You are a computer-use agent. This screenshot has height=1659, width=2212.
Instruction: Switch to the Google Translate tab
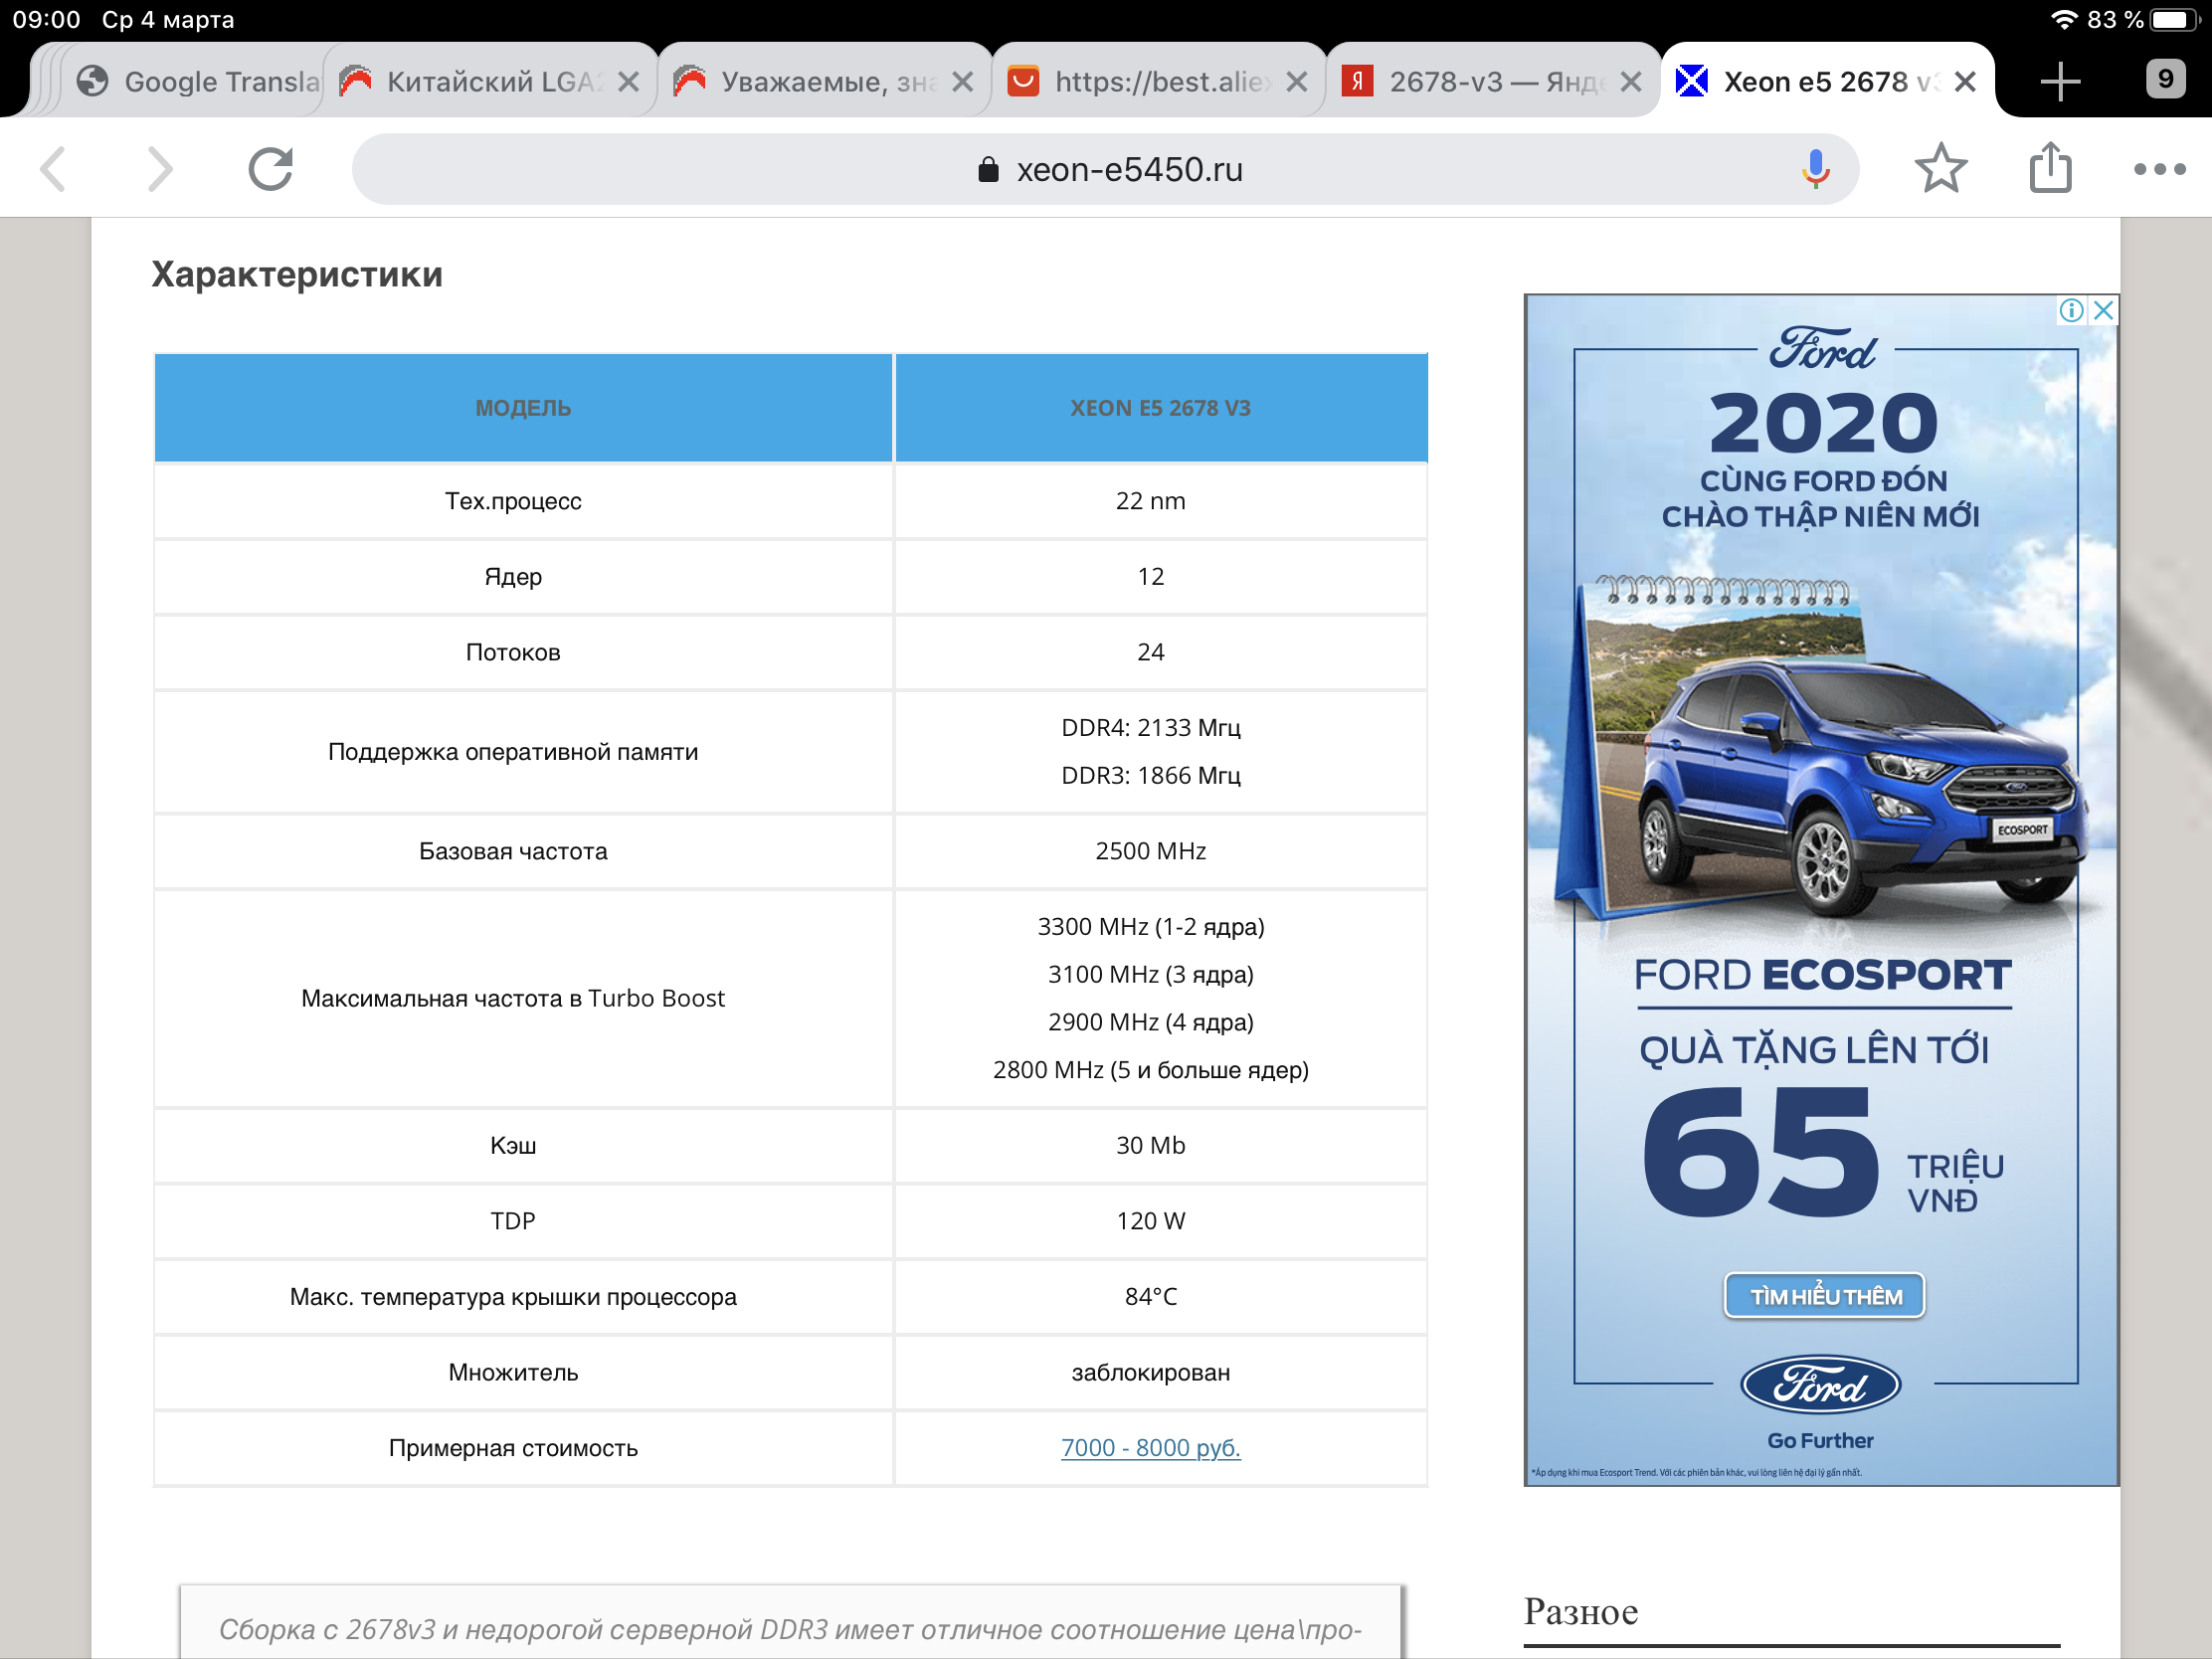pos(200,81)
